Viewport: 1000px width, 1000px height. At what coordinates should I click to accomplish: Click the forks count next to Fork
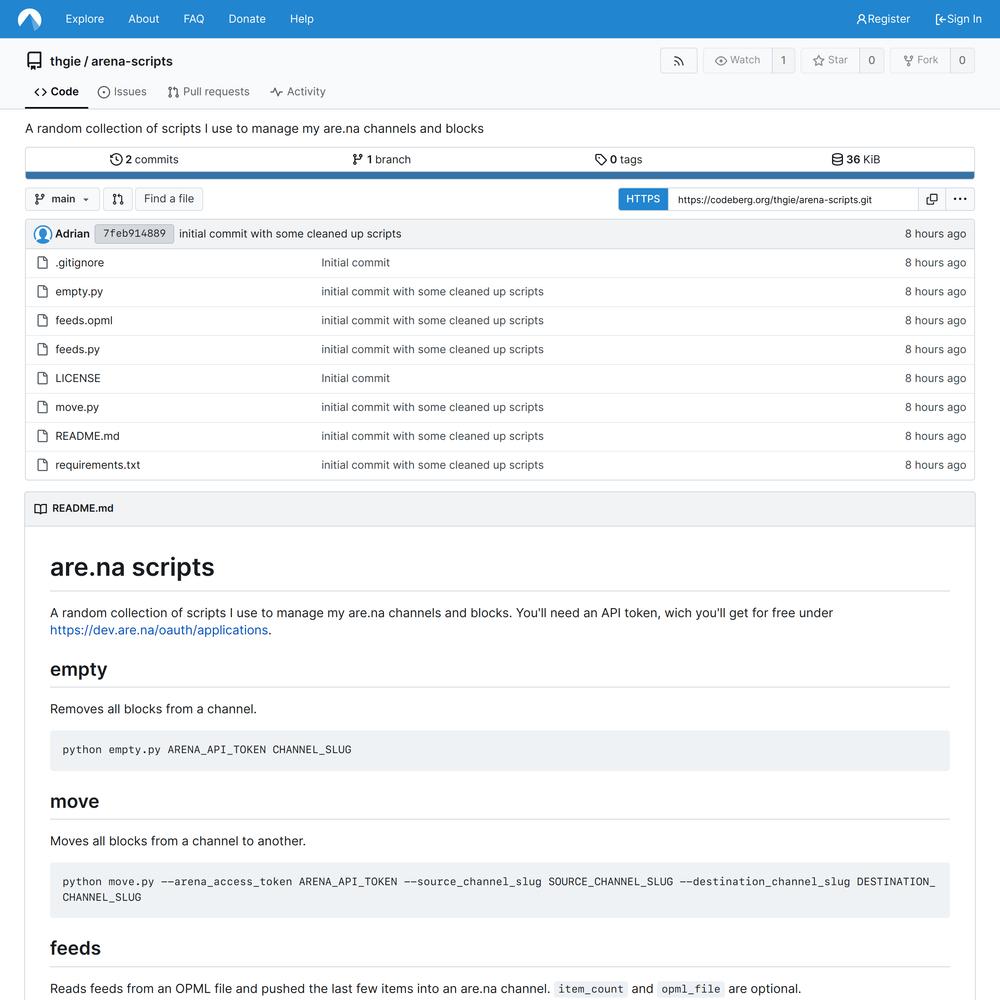point(962,61)
